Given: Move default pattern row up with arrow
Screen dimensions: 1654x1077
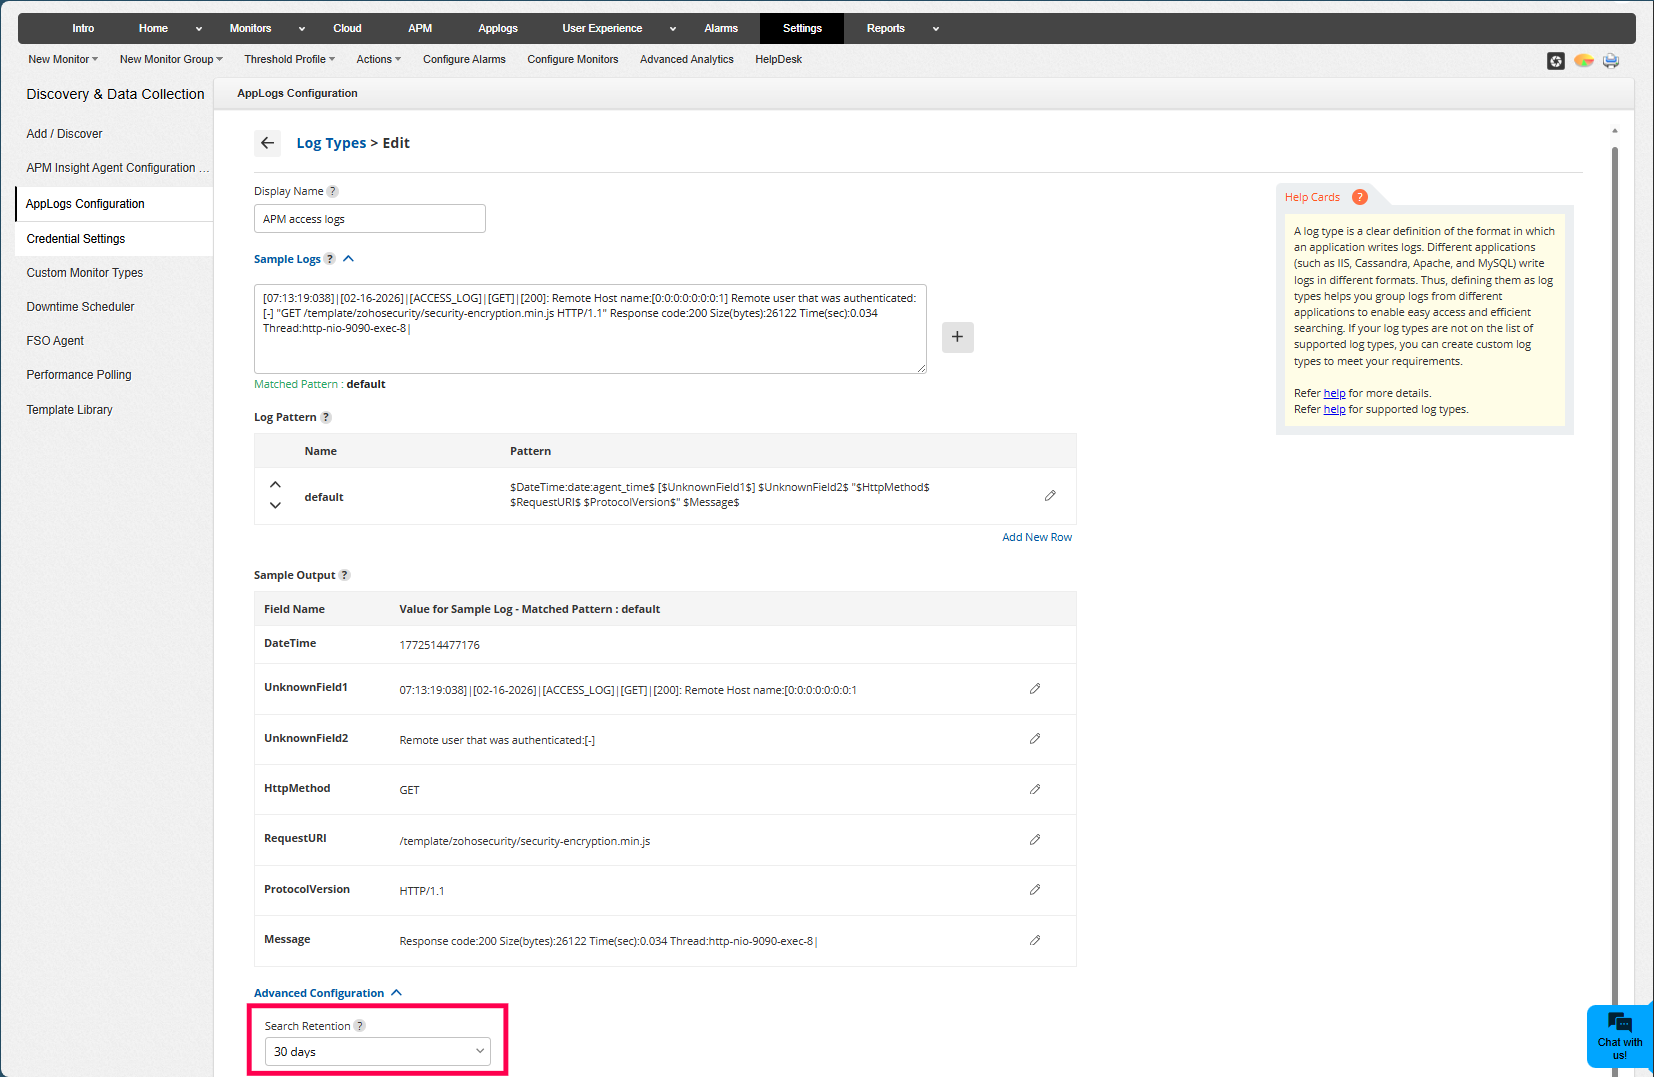Looking at the screenshot, I should point(275,485).
